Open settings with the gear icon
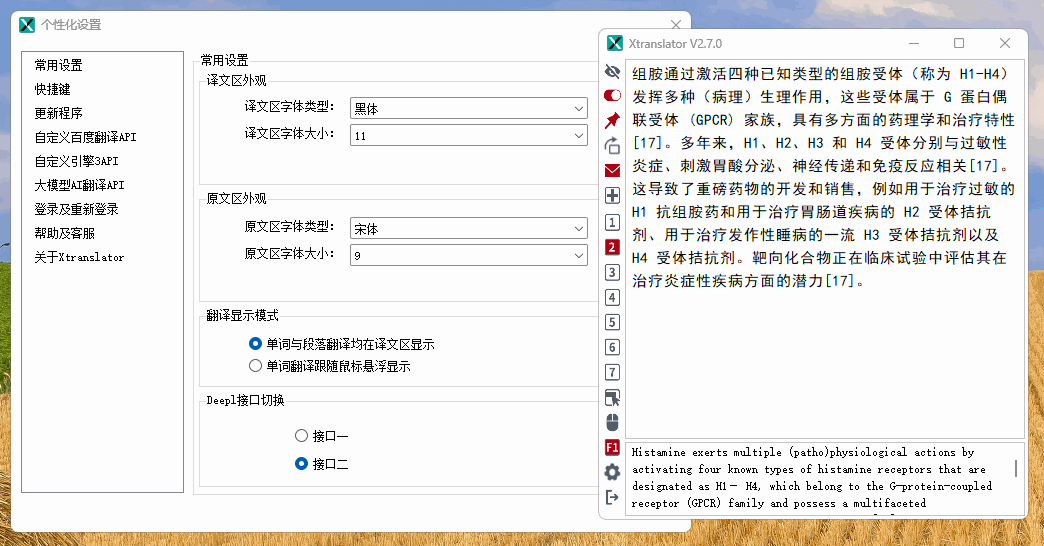Viewport: 1044px width, 546px height. pos(613,472)
